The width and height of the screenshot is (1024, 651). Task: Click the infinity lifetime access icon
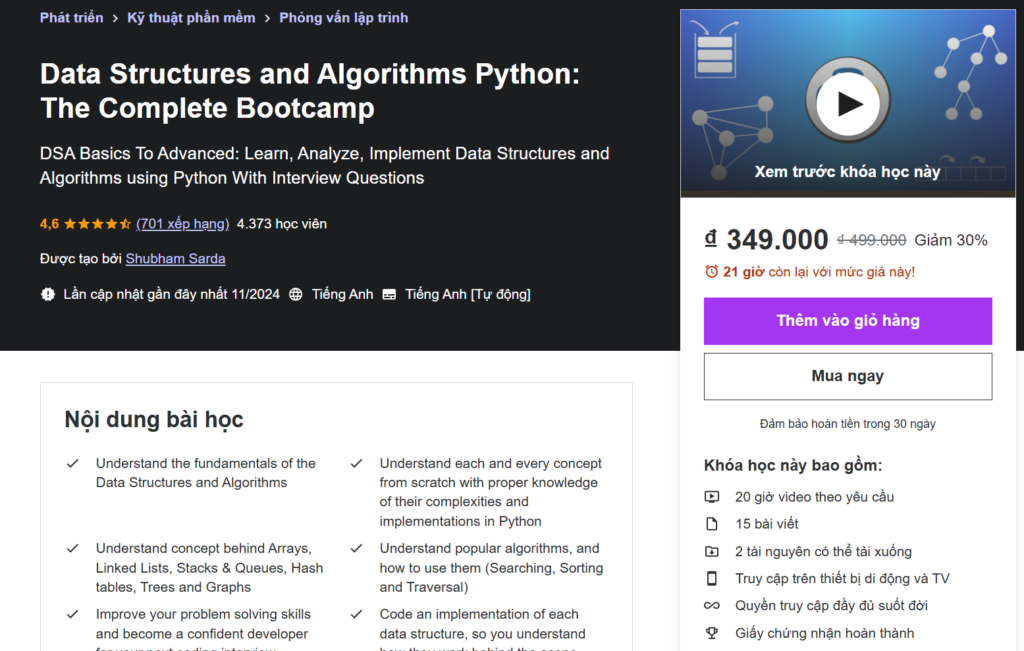[x=712, y=605]
